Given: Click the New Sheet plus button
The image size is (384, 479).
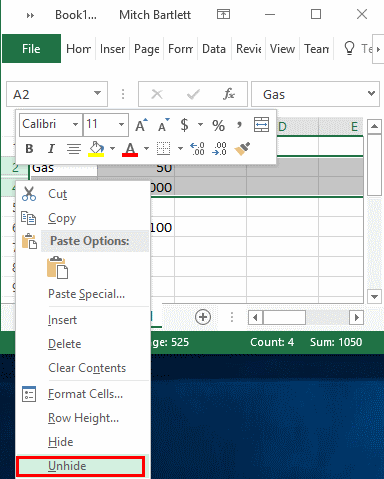Looking at the screenshot, I should 203,317.
